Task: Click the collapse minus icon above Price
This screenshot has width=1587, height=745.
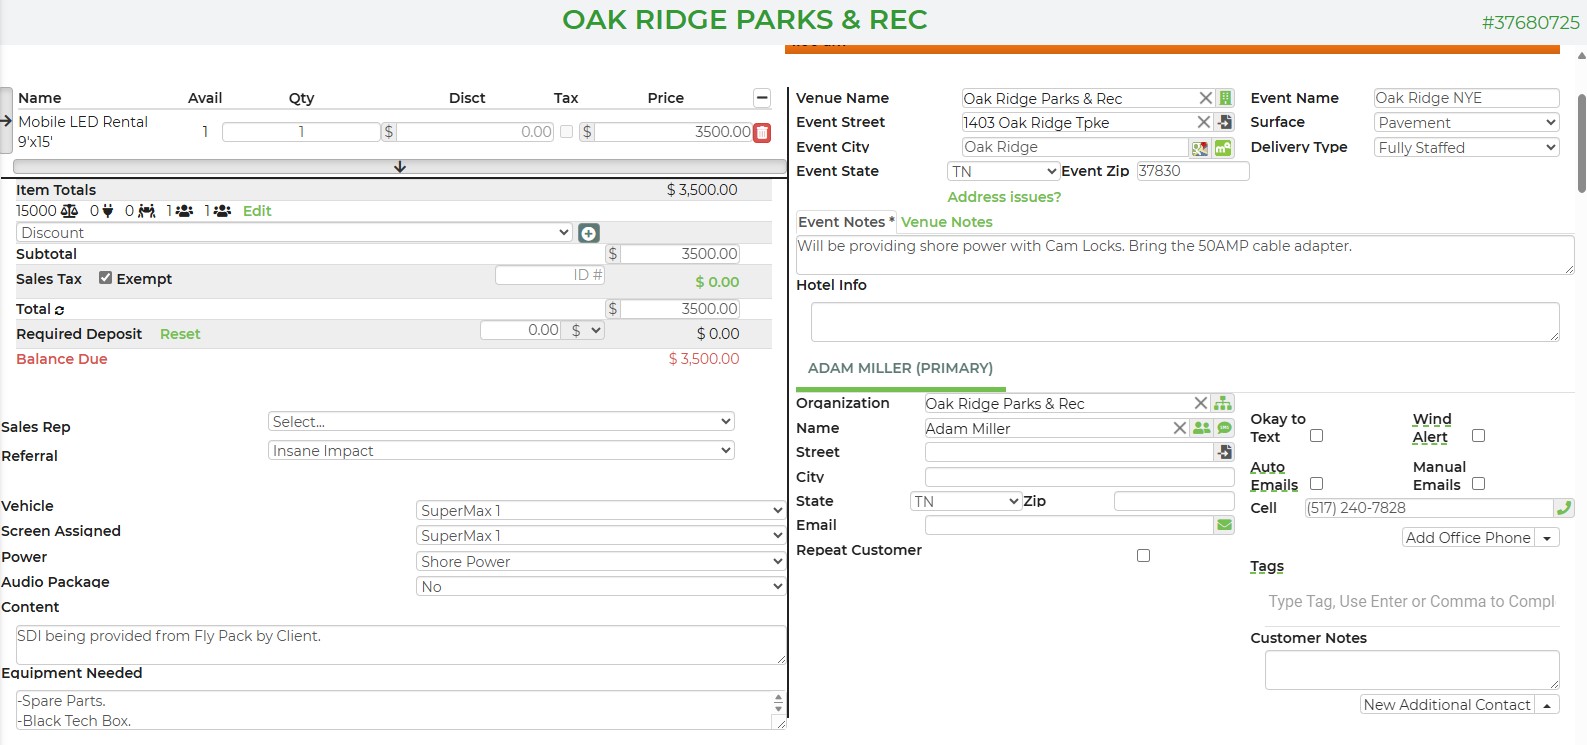Action: [x=762, y=98]
